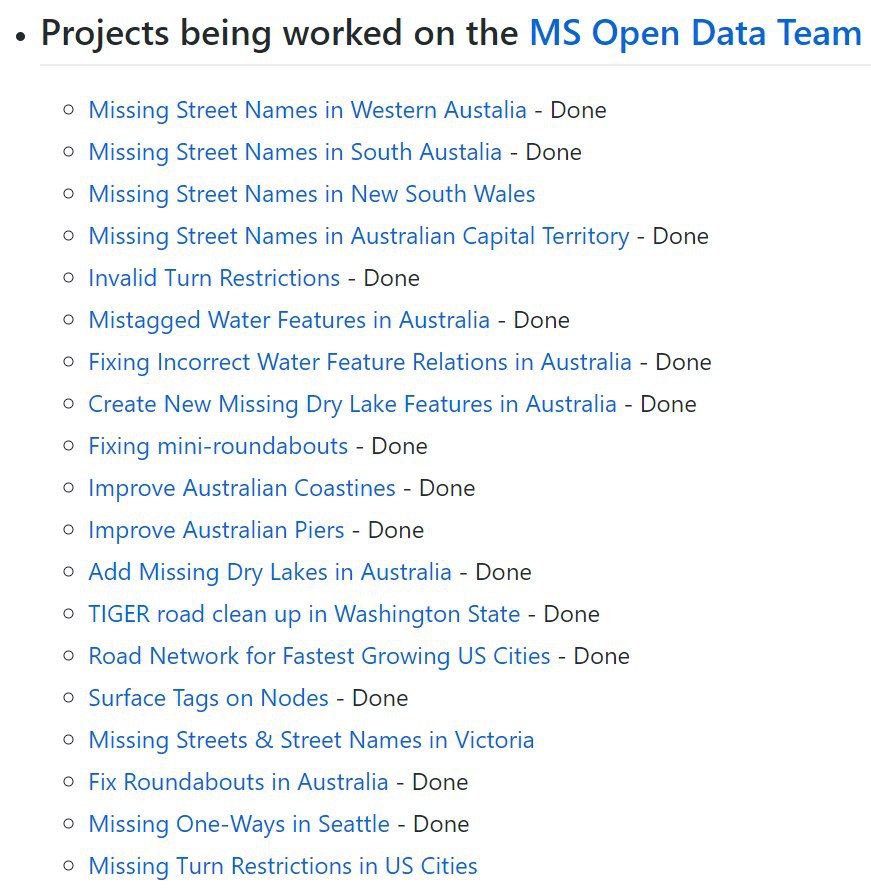This screenshot has width=871, height=890.
Task: Open the Improve Australian Piers link
Action: click(217, 530)
